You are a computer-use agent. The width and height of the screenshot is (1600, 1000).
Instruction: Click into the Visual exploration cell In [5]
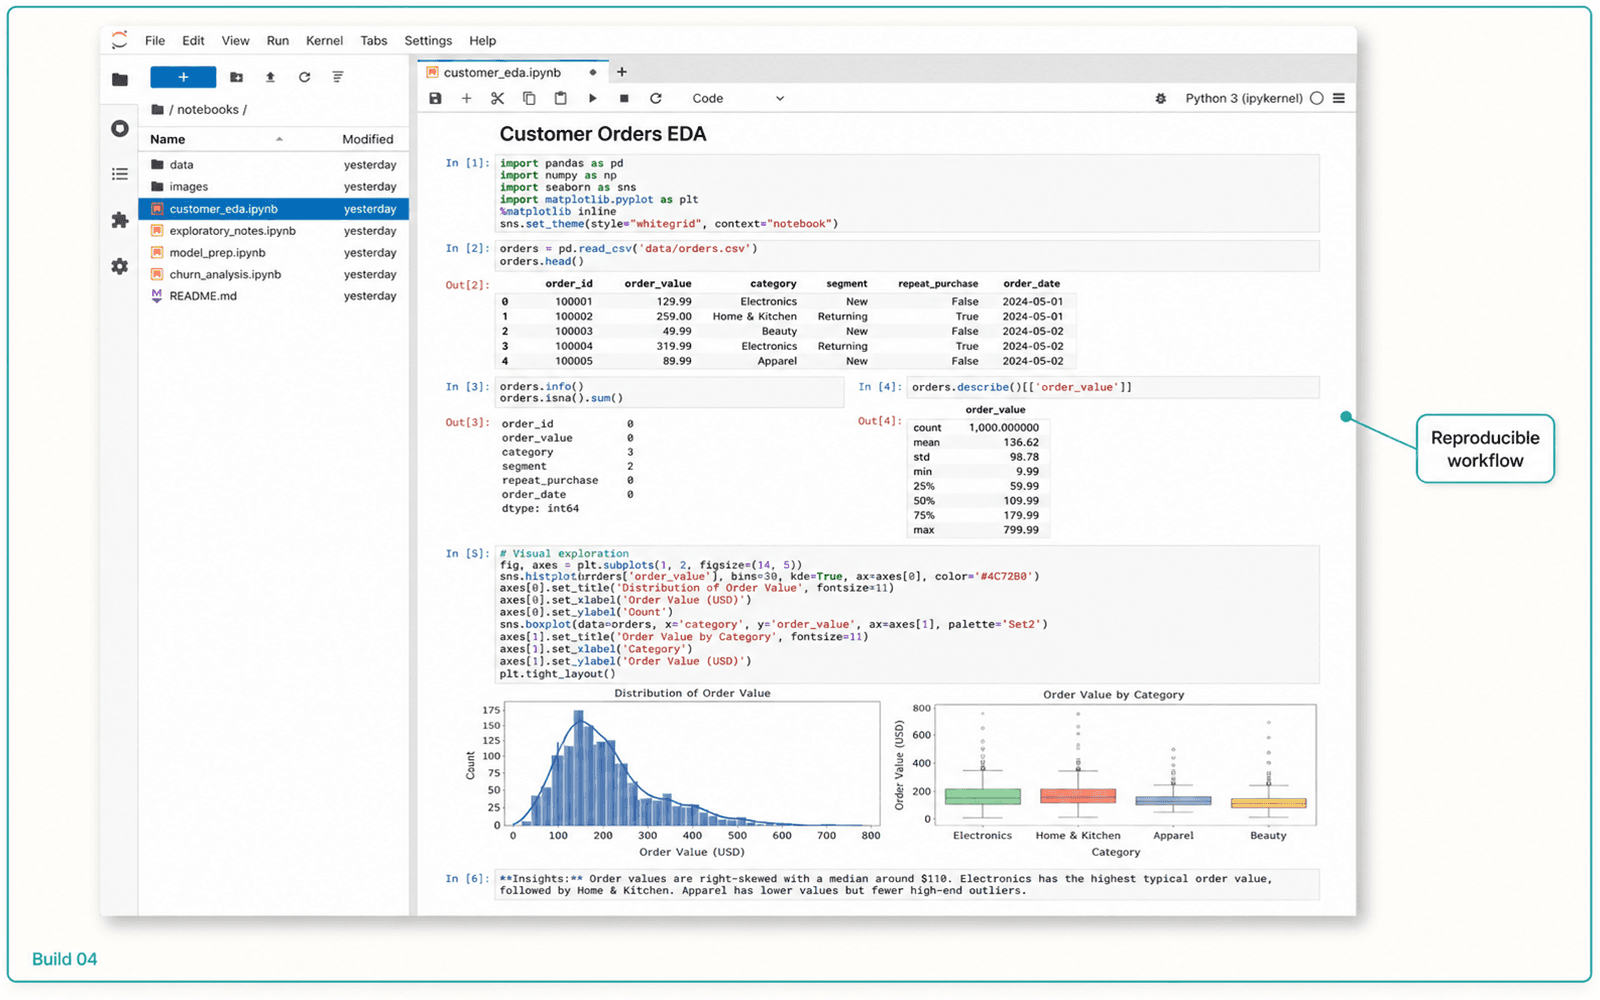(907, 614)
